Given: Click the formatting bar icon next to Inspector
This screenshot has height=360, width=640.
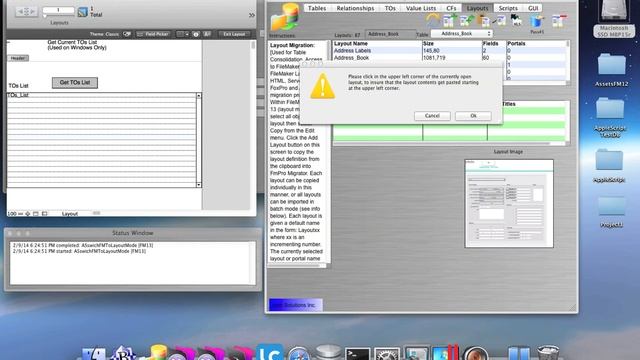Looking at the screenshot, I should 207,34.
